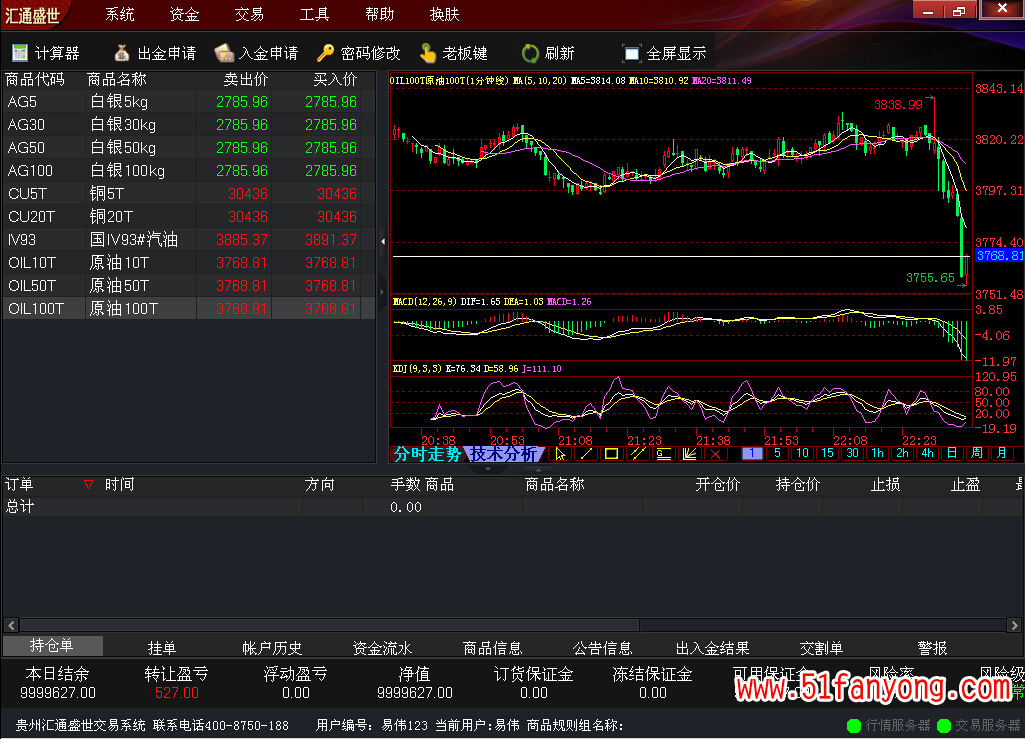
Task: Set chart period to 10 minutes
Action: tap(802, 453)
